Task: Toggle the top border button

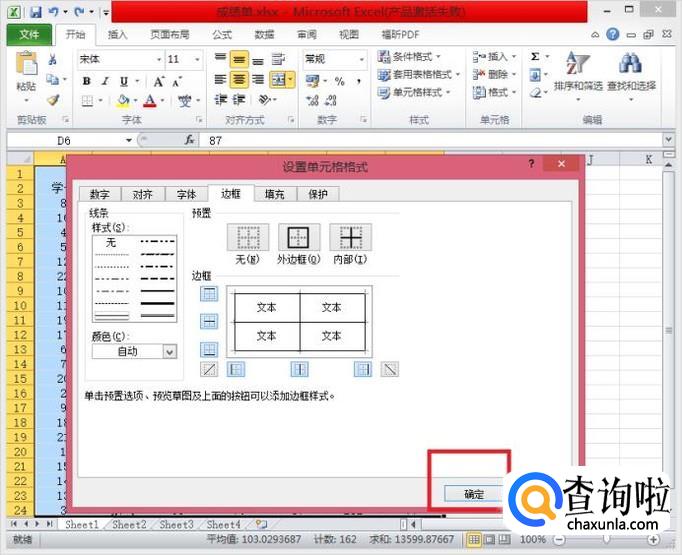Action: click(209, 294)
